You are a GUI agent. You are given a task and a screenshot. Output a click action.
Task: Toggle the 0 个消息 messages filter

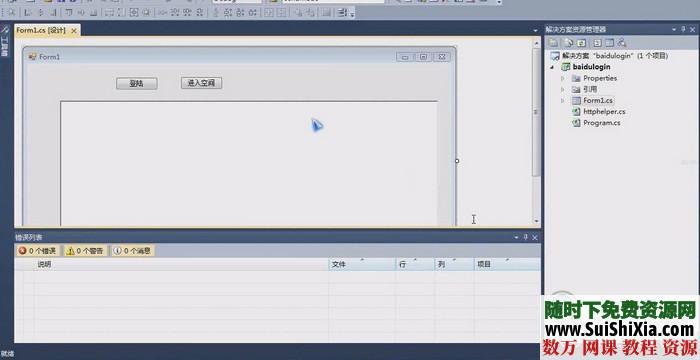point(133,251)
